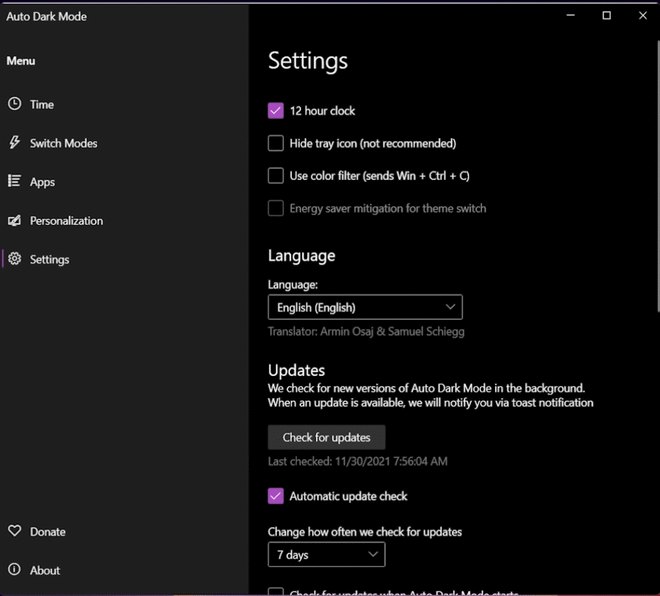Click the vertical scrollbar on right edge

[x=658, y=176]
